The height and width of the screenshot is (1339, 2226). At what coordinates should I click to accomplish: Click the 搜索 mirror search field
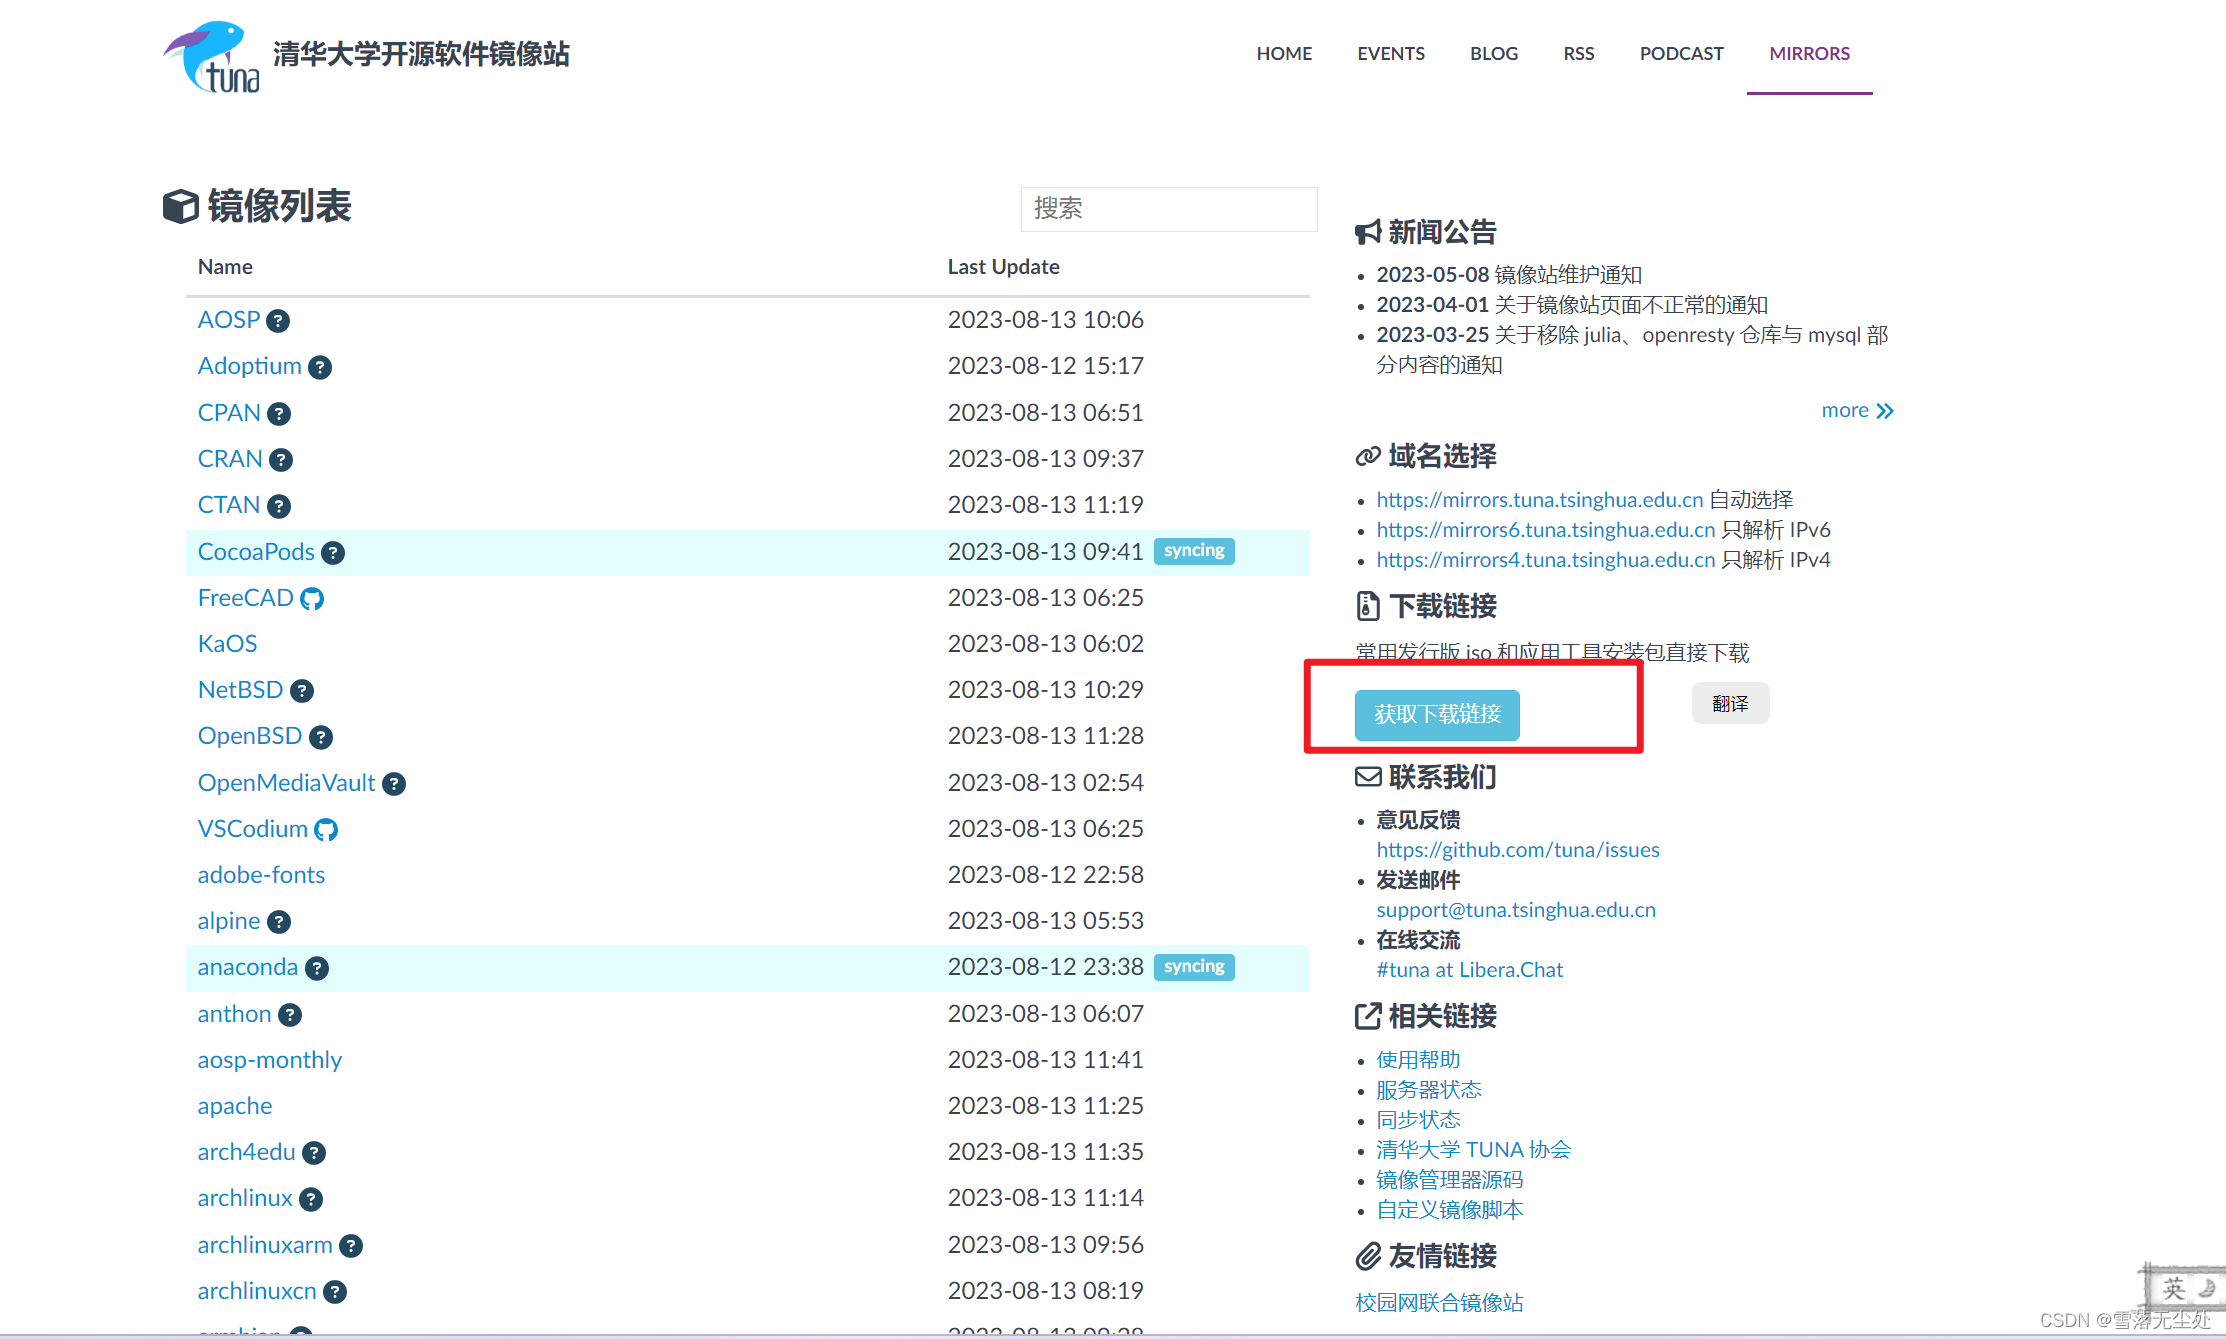1168,209
